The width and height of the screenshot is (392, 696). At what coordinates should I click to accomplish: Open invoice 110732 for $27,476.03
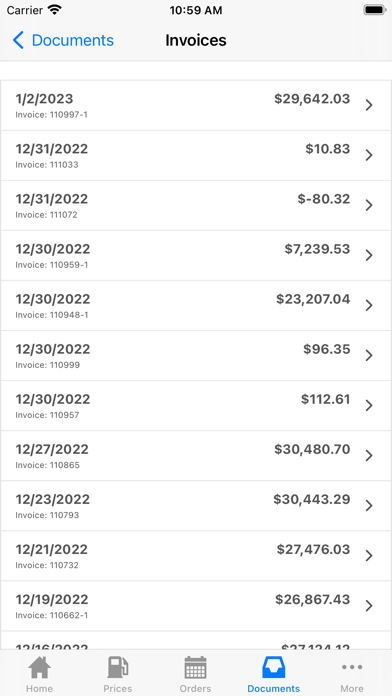pyautogui.click(x=196, y=556)
